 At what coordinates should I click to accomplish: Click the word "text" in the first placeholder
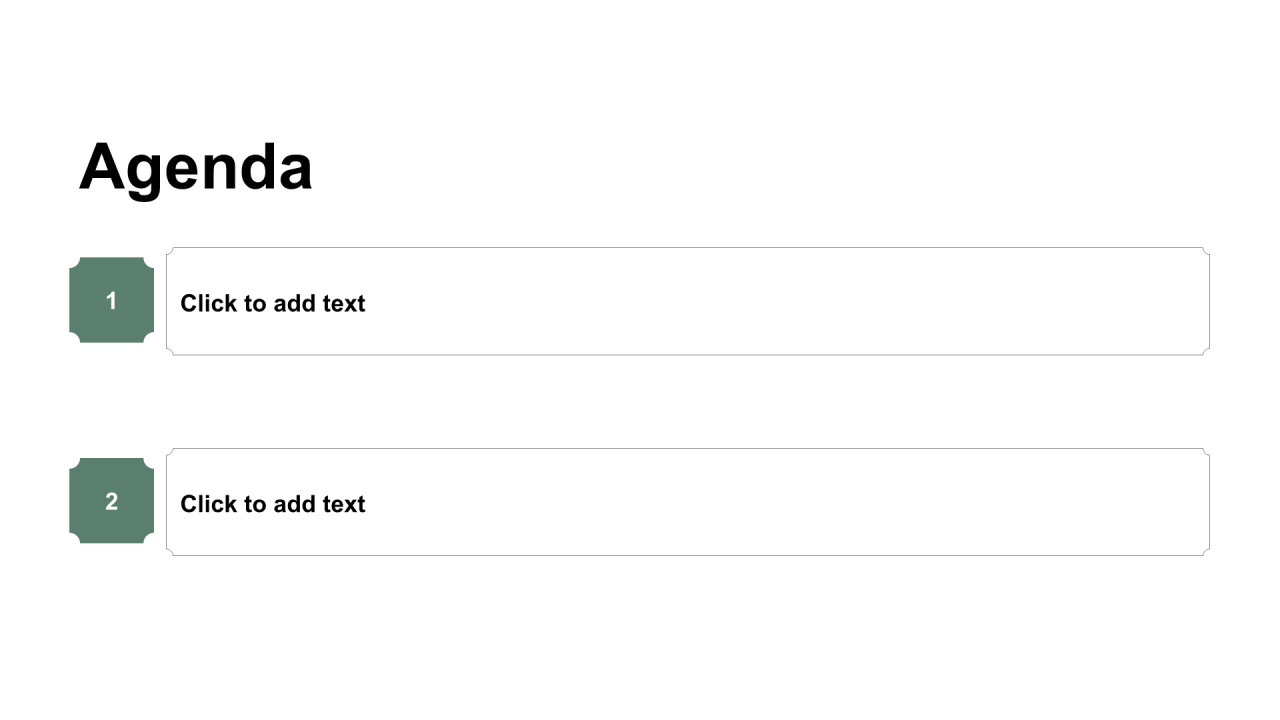point(344,303)
